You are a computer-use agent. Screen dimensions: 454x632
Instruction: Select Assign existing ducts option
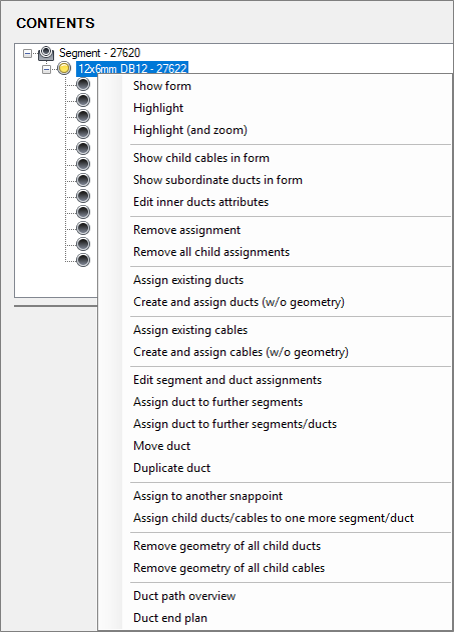(x=188, y=280)
